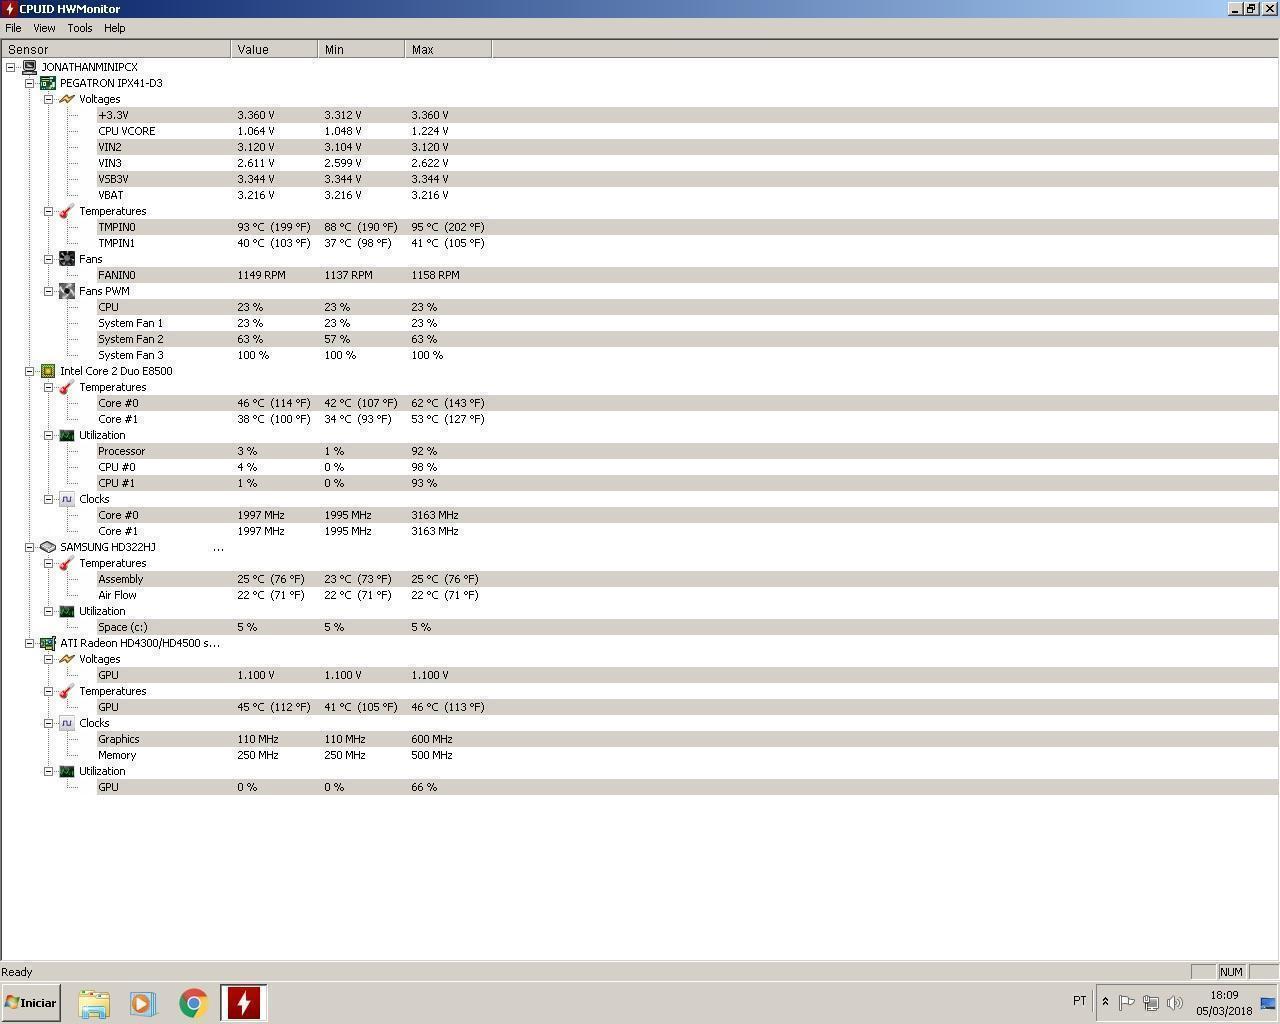Click the Max column header
This screenshot has height=1024, width=1280.
448,49
